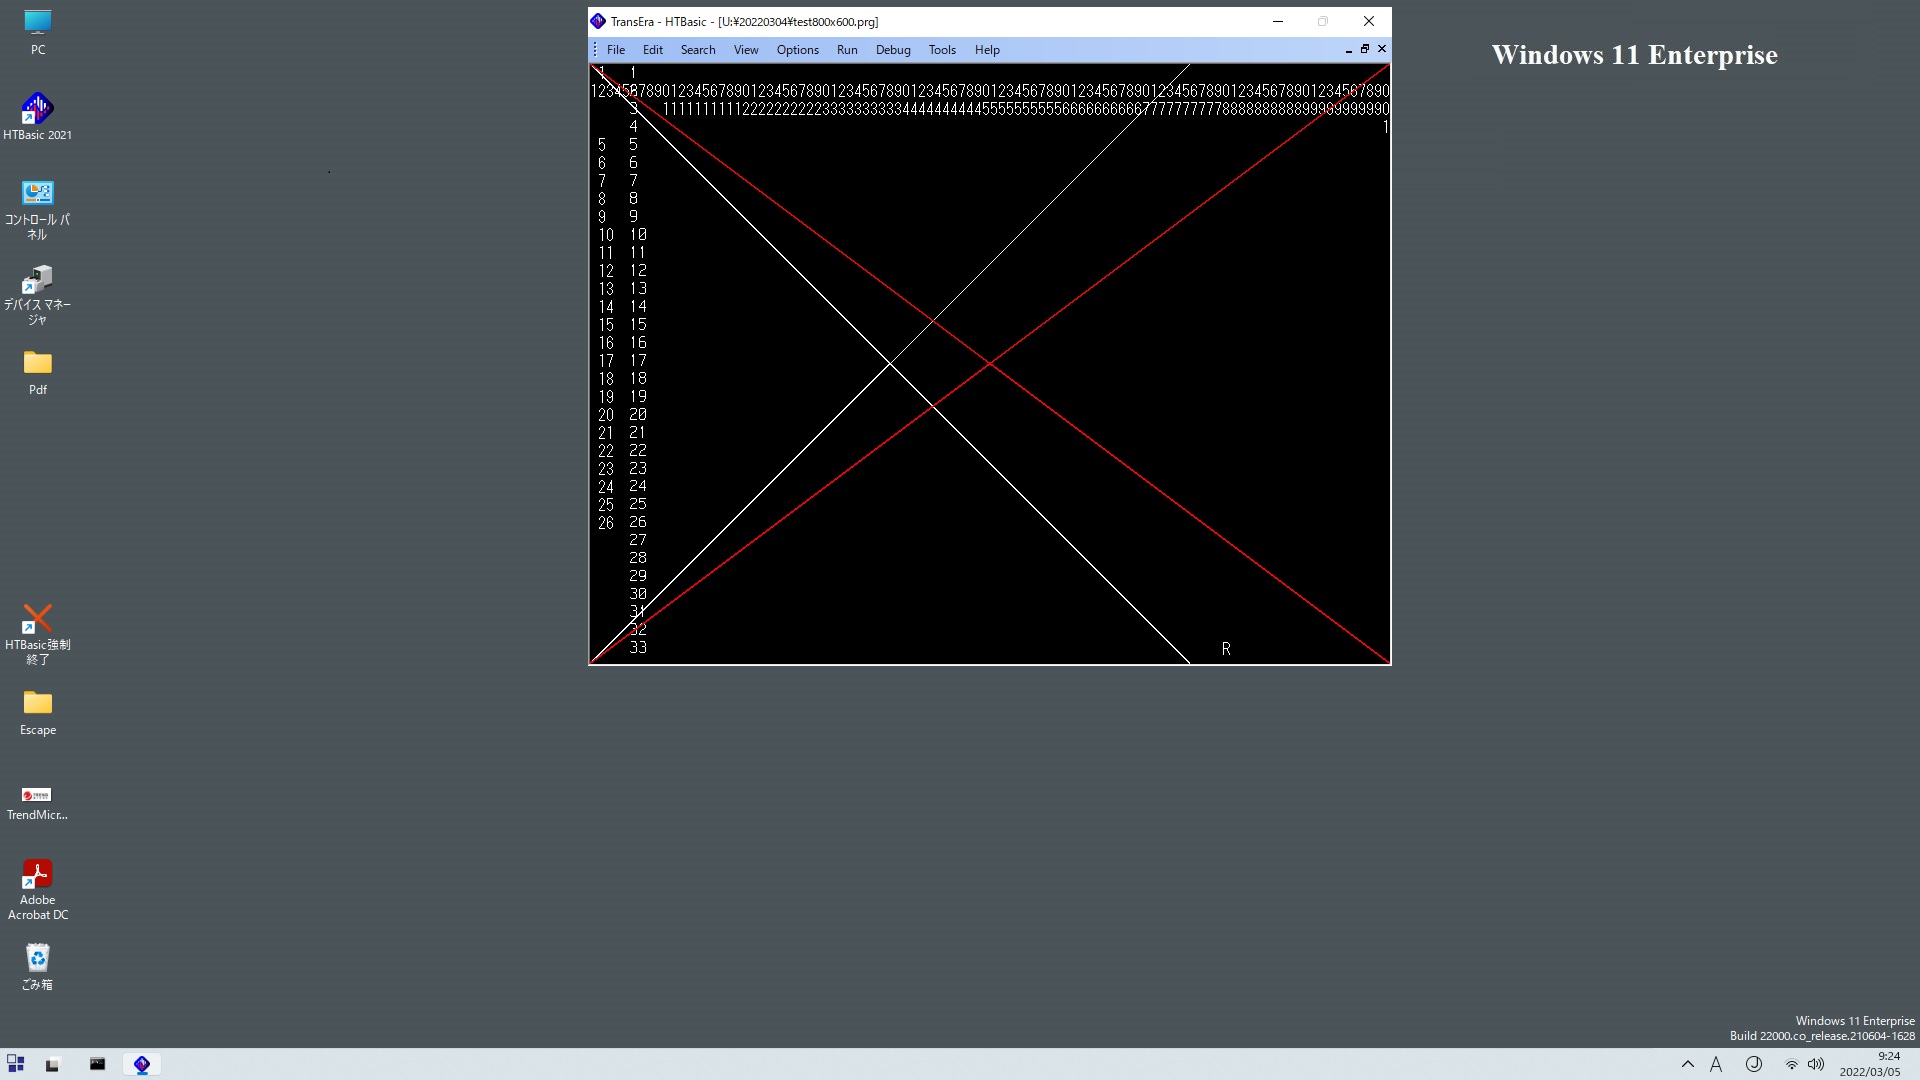Restore the inner document window
Viewport: 1920px width, 1080px height.
pyautogui.click(x=1365, y=49)
